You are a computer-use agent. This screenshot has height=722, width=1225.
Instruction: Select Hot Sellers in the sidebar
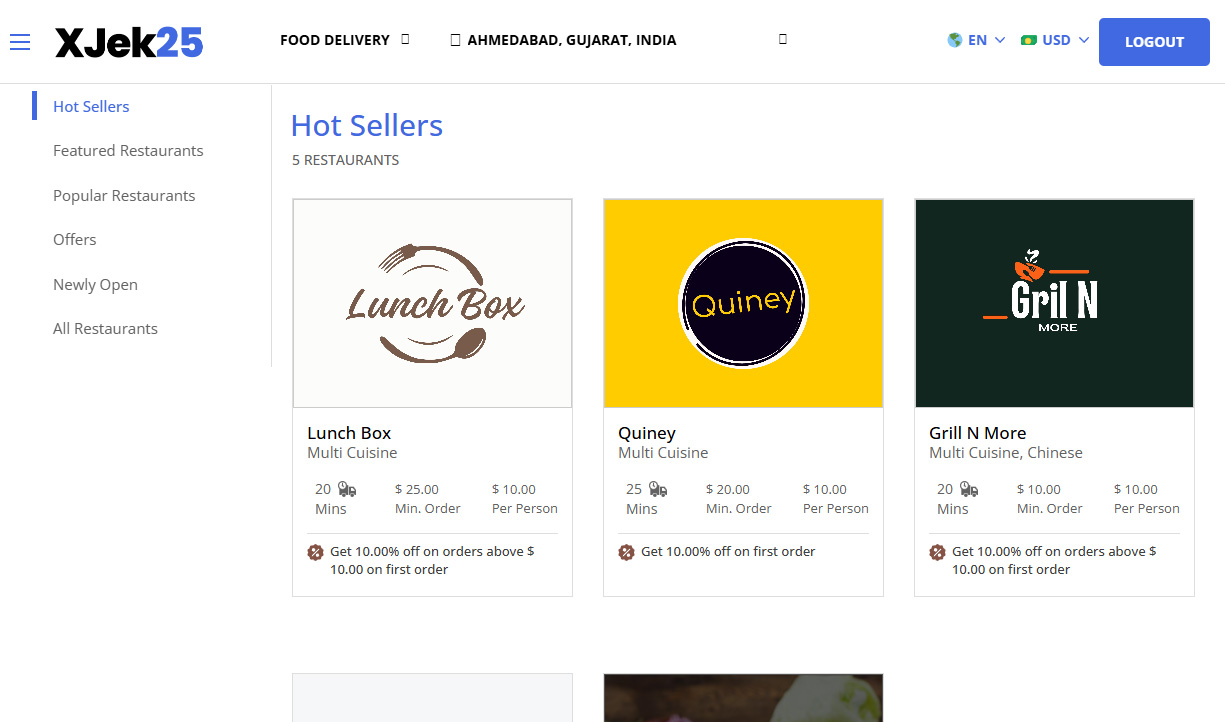pos(90,106)
